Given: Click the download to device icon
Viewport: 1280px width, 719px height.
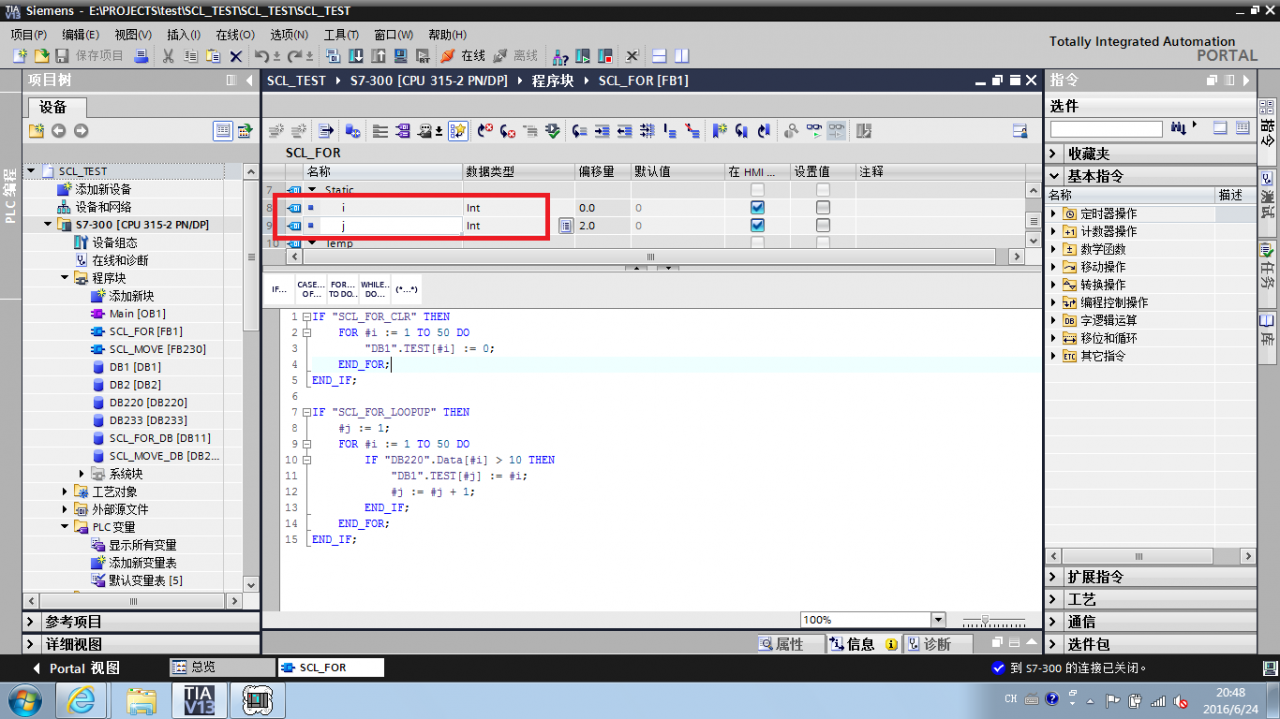Looking at the screenshot, I should point(357,56).
